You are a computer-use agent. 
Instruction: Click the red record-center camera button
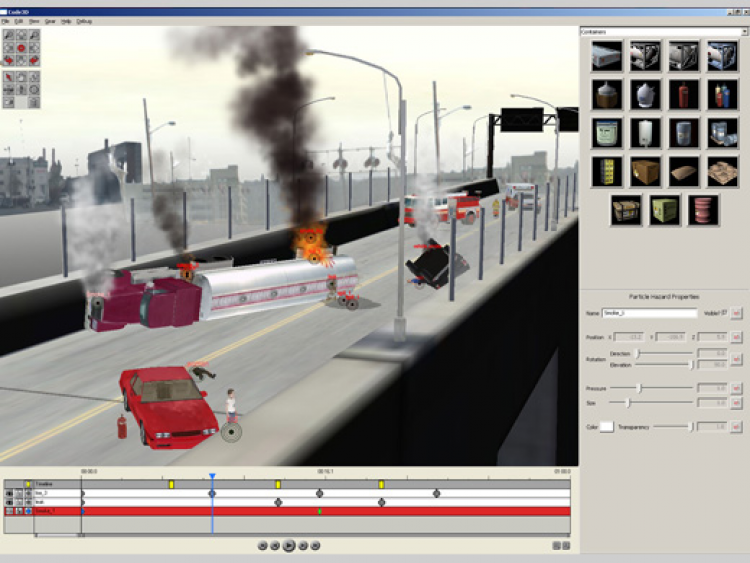pos(22,48)
